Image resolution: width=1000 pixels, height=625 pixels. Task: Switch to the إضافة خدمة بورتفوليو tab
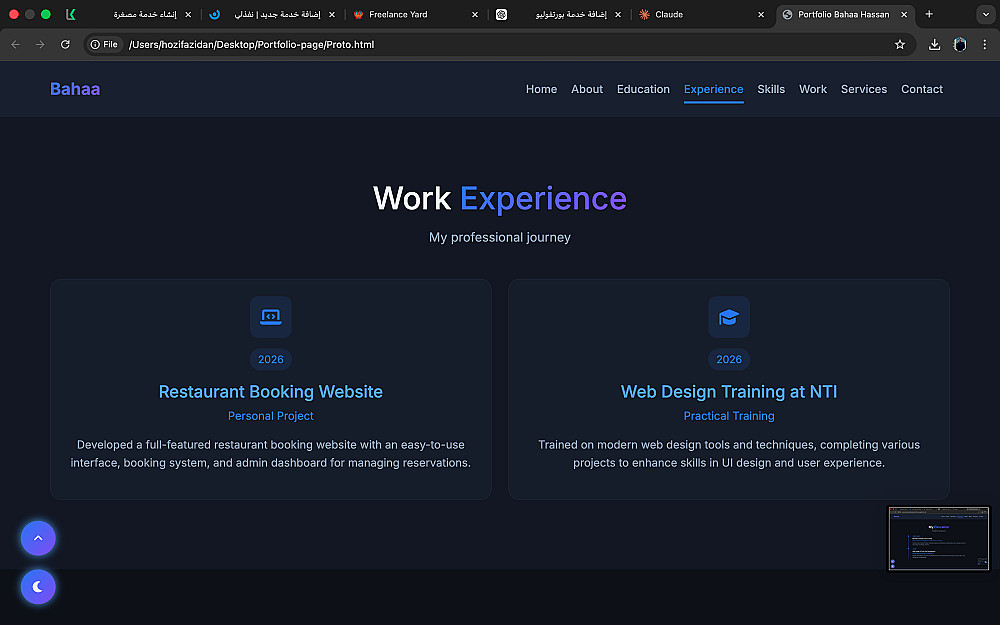click(x=559, y=14)
